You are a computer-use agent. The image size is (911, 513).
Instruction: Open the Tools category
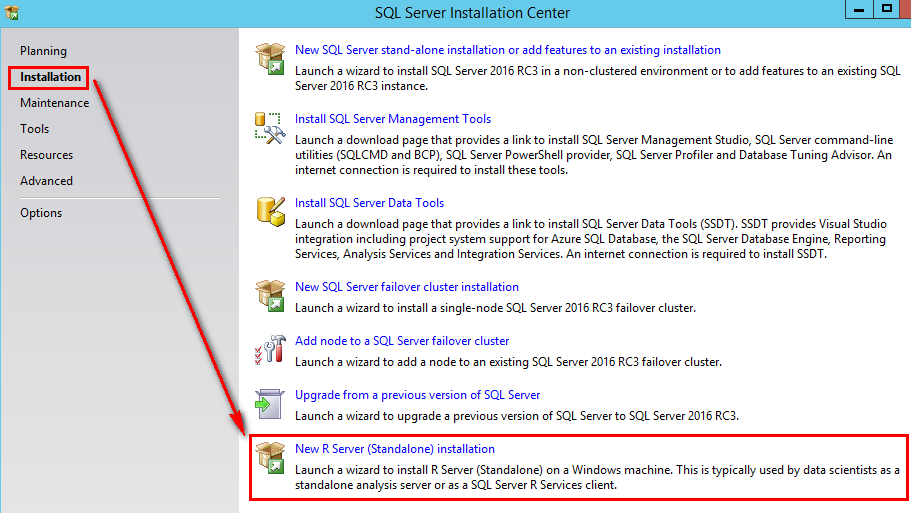34,129
